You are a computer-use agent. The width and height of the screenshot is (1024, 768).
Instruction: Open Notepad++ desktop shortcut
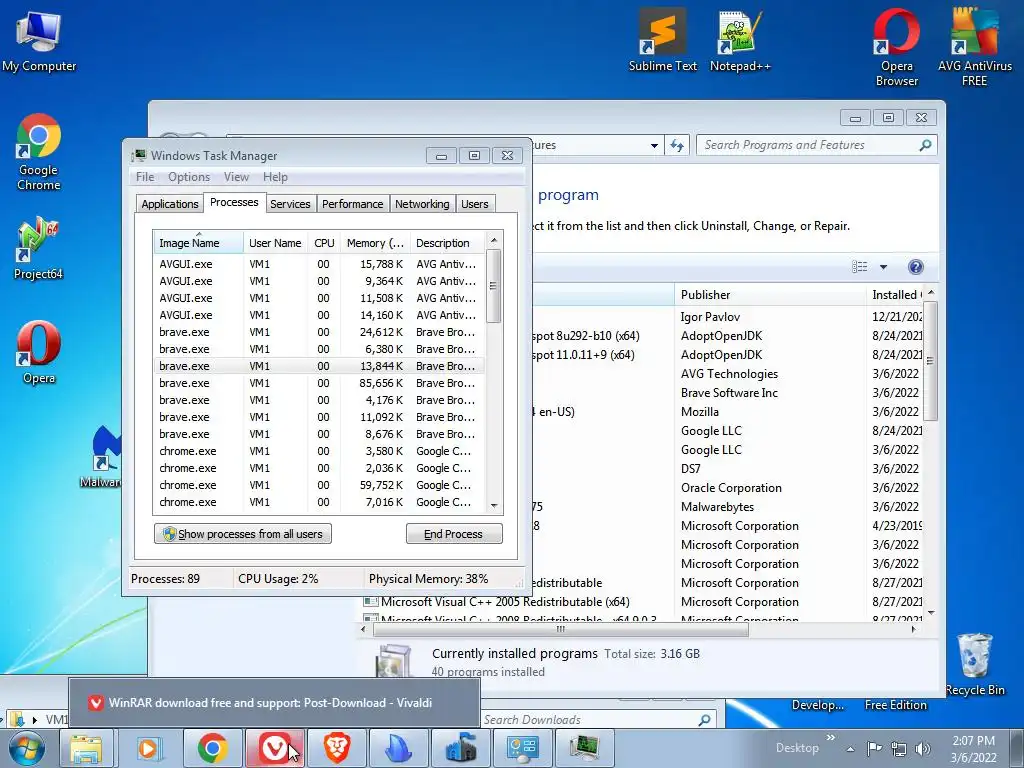pyautogui.click(x=740, y=40)
